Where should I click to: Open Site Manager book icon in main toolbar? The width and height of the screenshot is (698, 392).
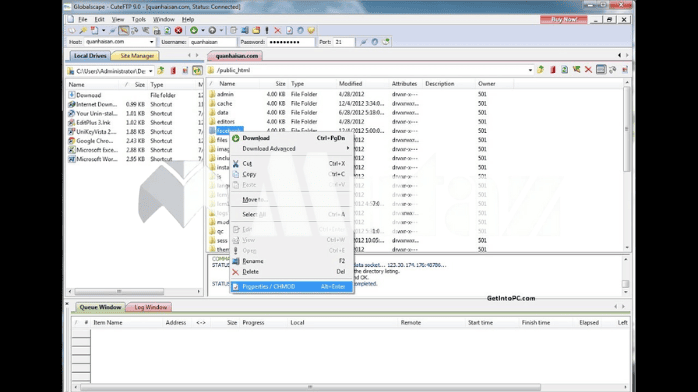(x=72, y=31)
